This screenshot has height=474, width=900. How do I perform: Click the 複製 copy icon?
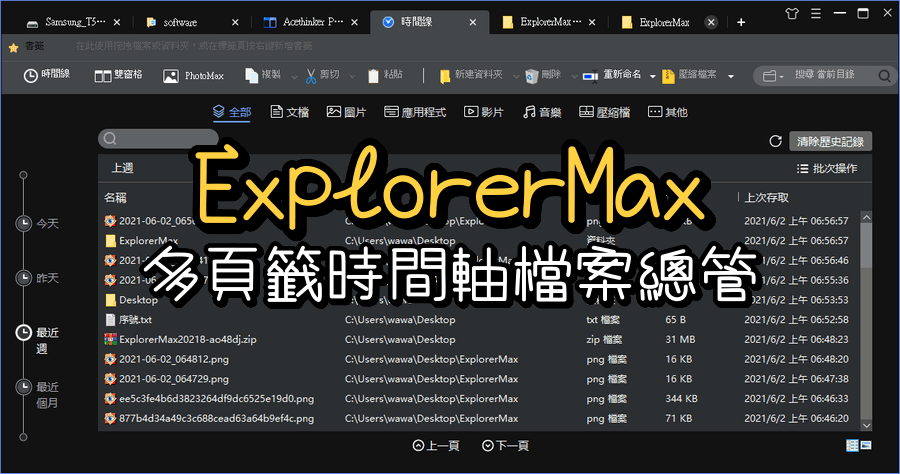(251, 76)
